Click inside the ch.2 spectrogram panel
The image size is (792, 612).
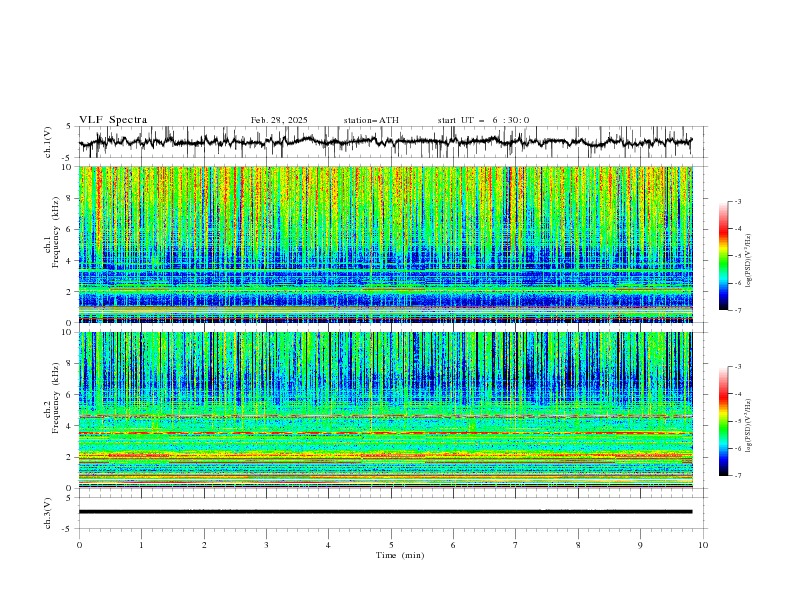(x=385, y=410)
